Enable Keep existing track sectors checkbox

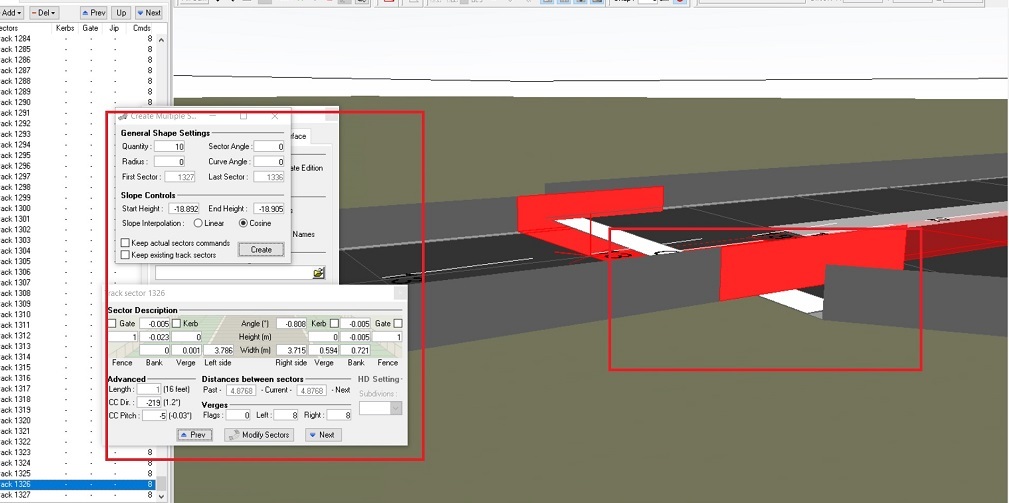tap(126, 255)
